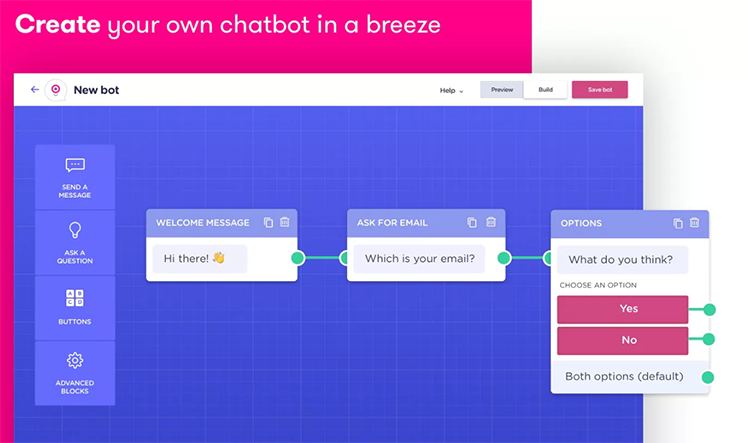
Task: Delete the Options block
Action: 695,222
